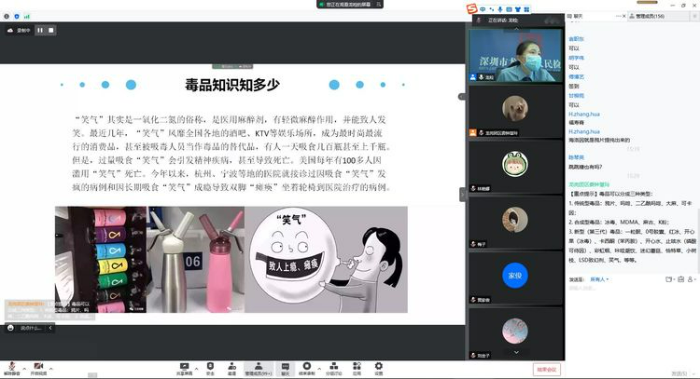Toggle the chat panel icon
Viewport: 700px width, 379px height.
click(285, 368)
